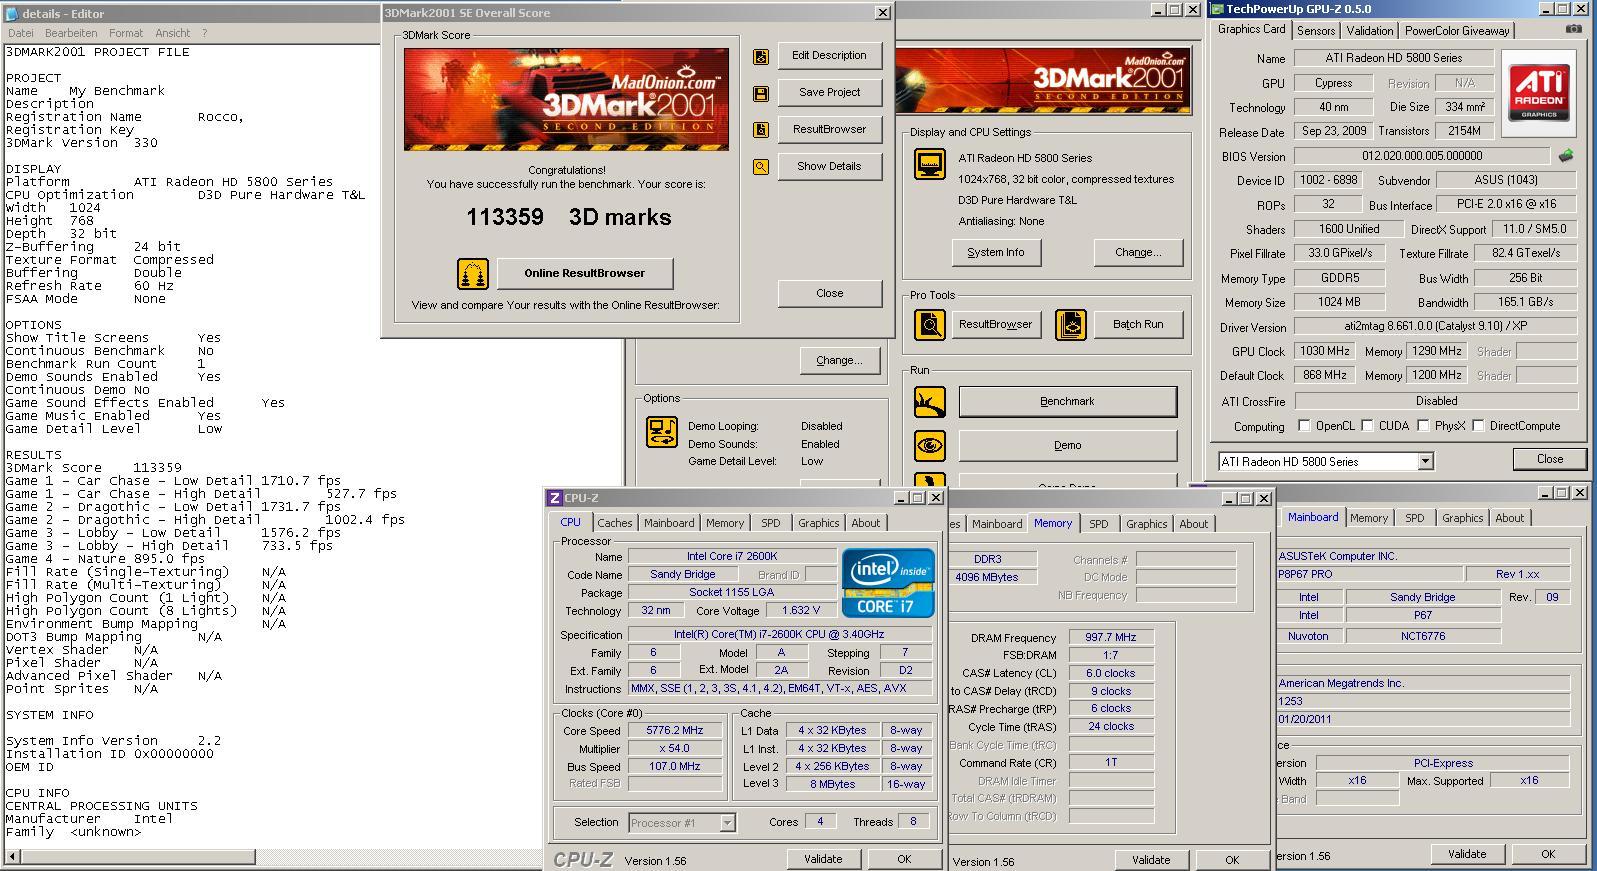This screenshot has height=871, width=1597.
Task: Click the Editor horizontal scrollbar left arrow
Action: [x=12, y=857]
